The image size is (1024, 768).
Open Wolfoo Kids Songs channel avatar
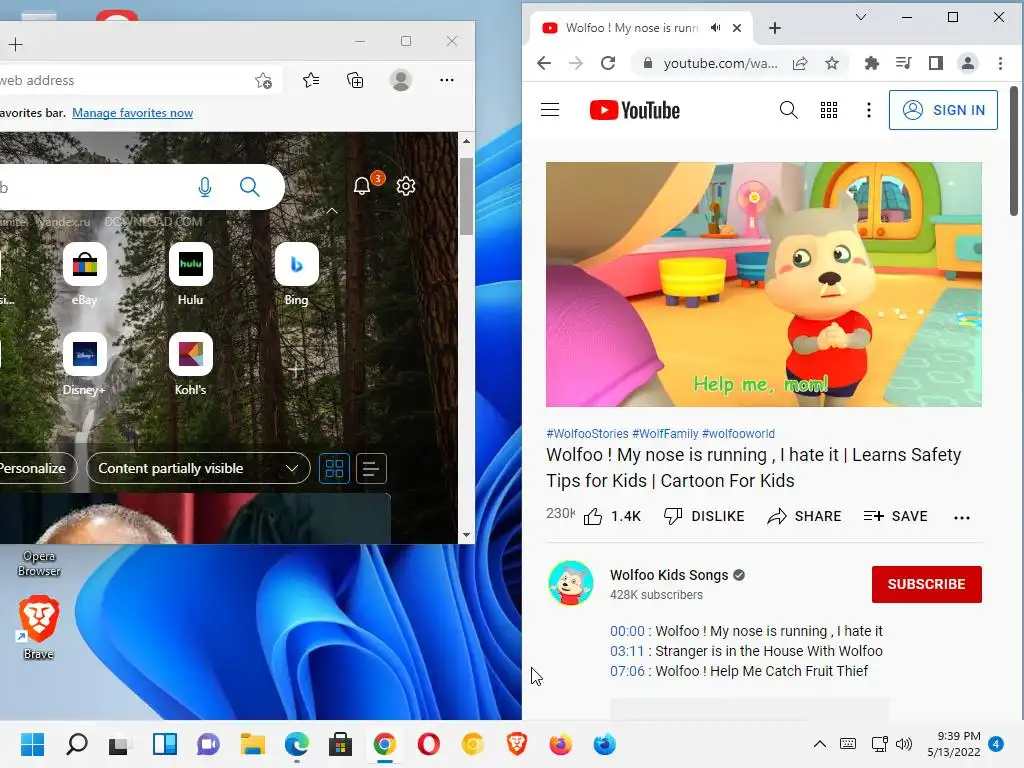[571, 583]
